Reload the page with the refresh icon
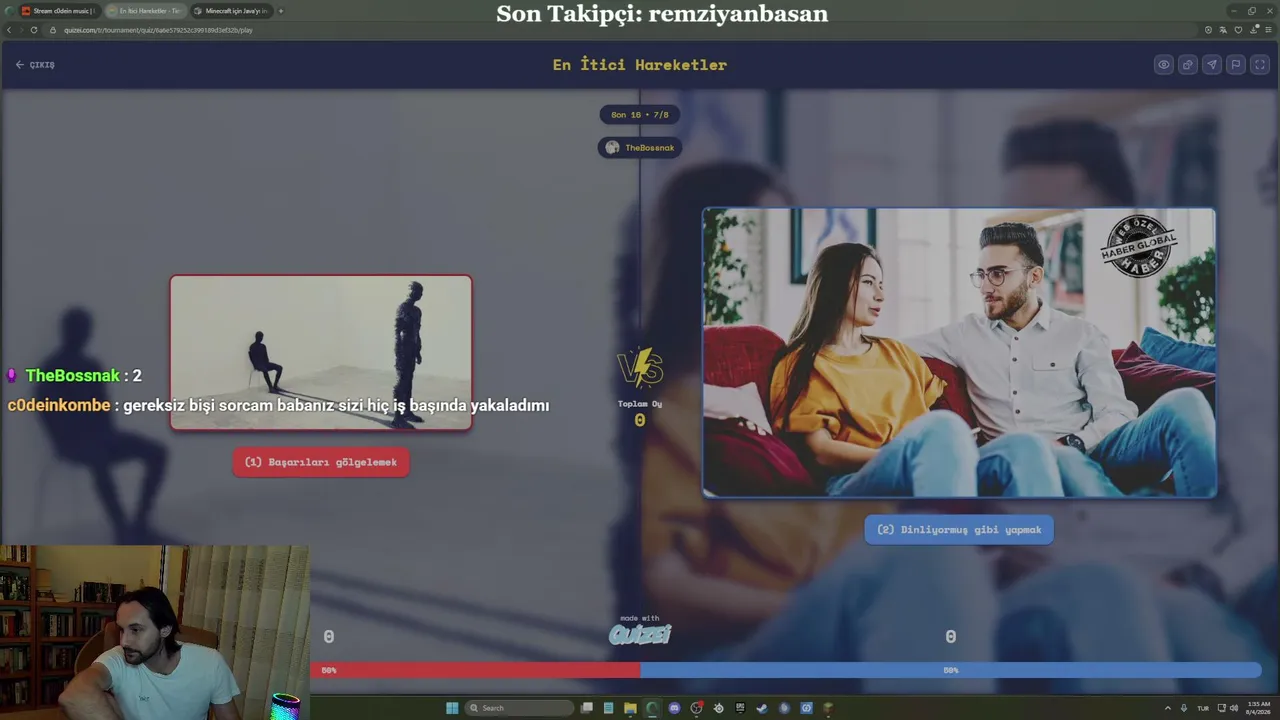Screen dimensions: 1280x720 [x=34, y=30]
